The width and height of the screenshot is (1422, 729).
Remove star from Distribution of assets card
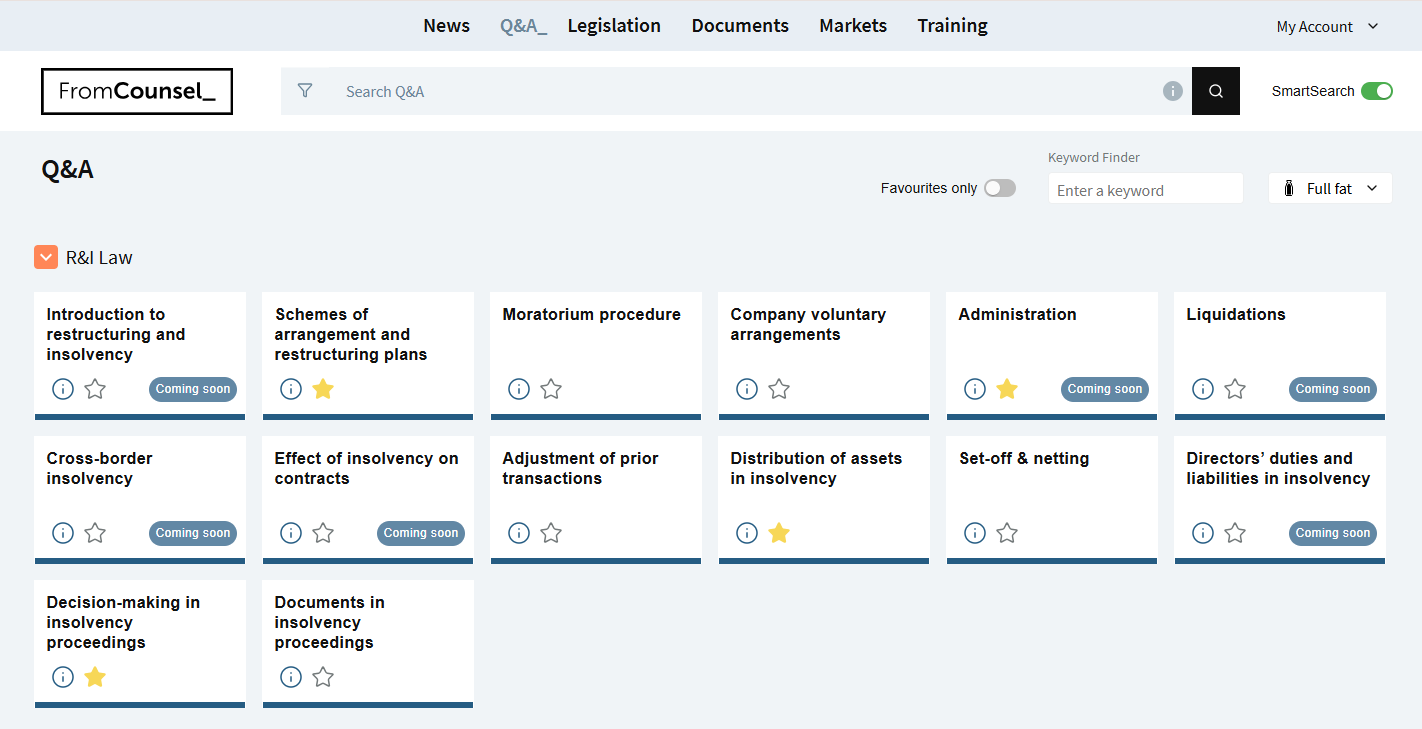click(x=779, y=533)
